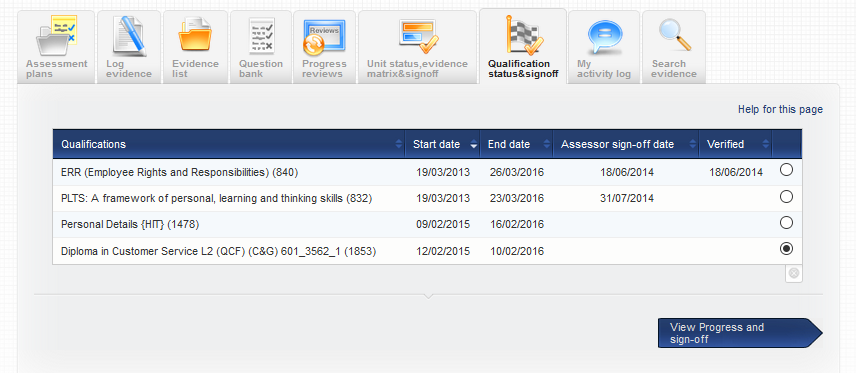Select the Question bank checklist icon

pos(261,35)
